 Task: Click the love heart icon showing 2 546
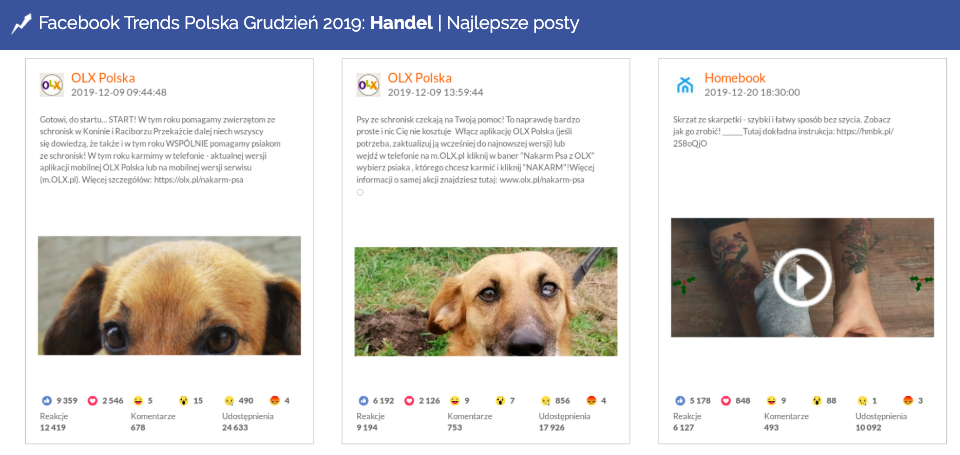pos(94,400)
